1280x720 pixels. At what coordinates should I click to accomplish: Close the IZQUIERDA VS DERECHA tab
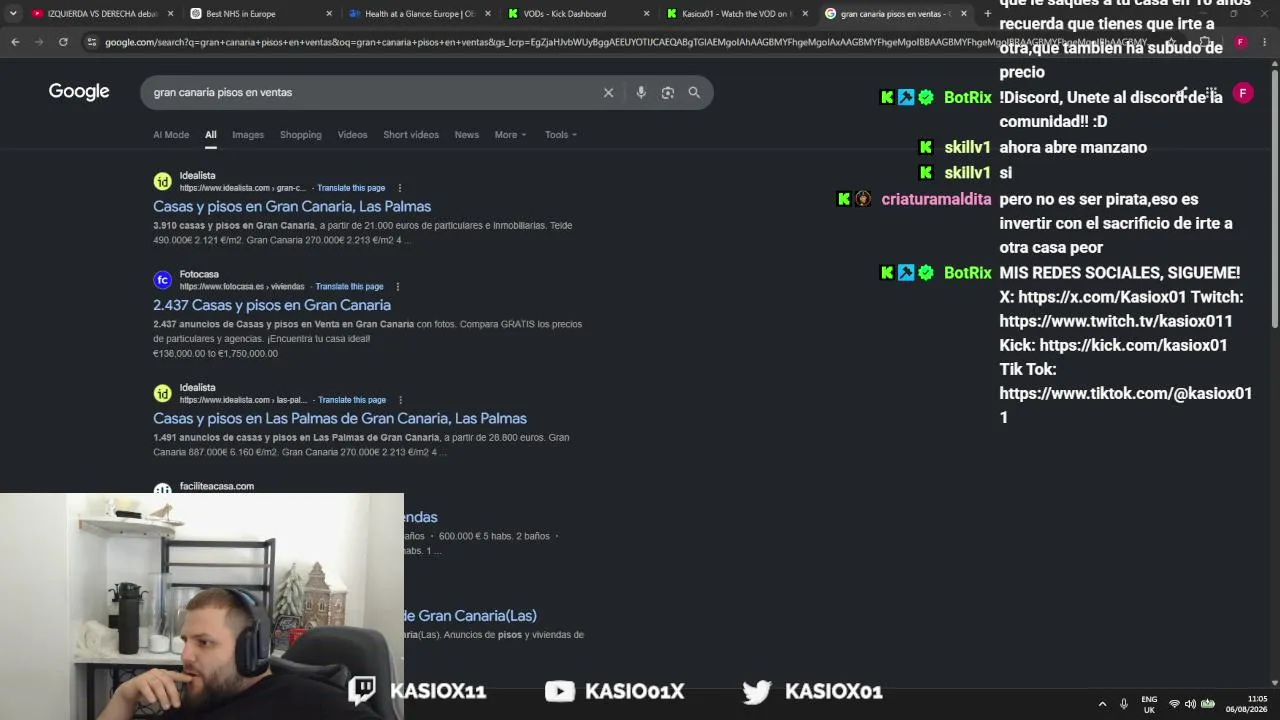click(x=170, y=14)
